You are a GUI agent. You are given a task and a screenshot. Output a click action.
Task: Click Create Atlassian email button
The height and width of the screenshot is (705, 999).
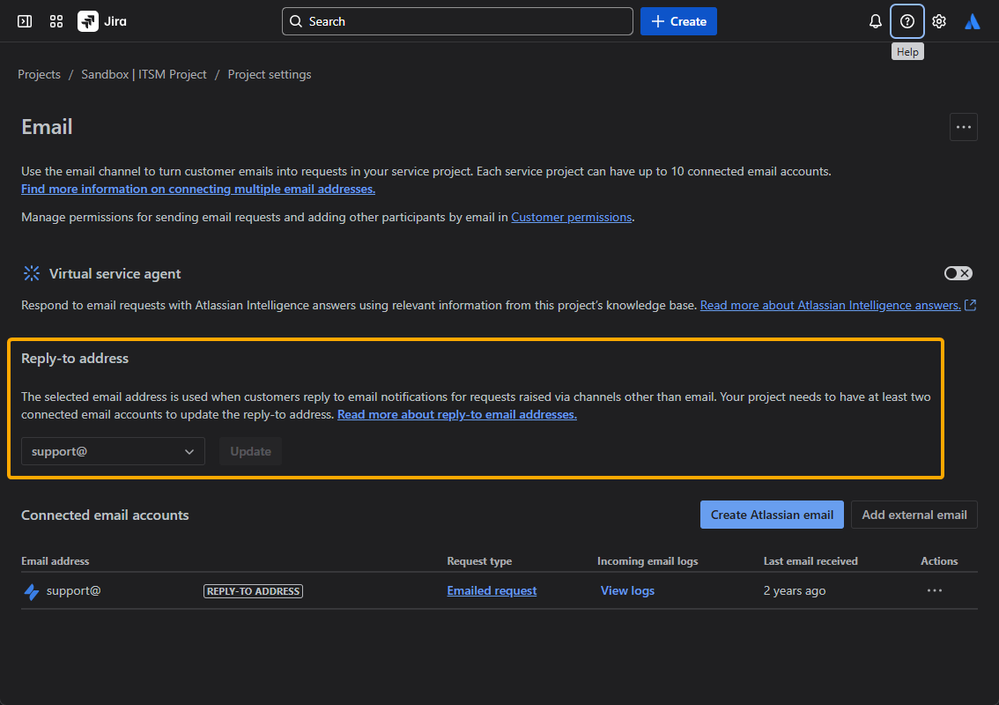tap(772, 515)
